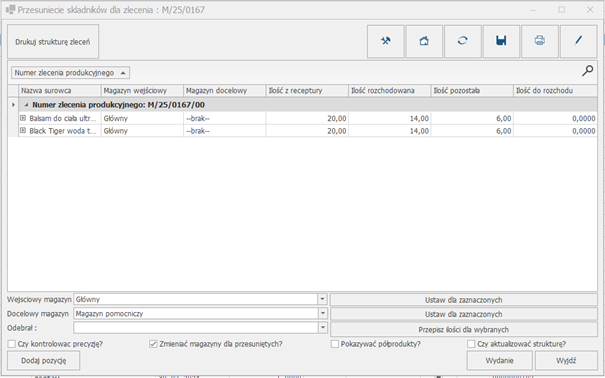This screenshot has width=605, height=378.
Task: Collapse group M/25/0167/00 row triangle
Action: (26, 105)
